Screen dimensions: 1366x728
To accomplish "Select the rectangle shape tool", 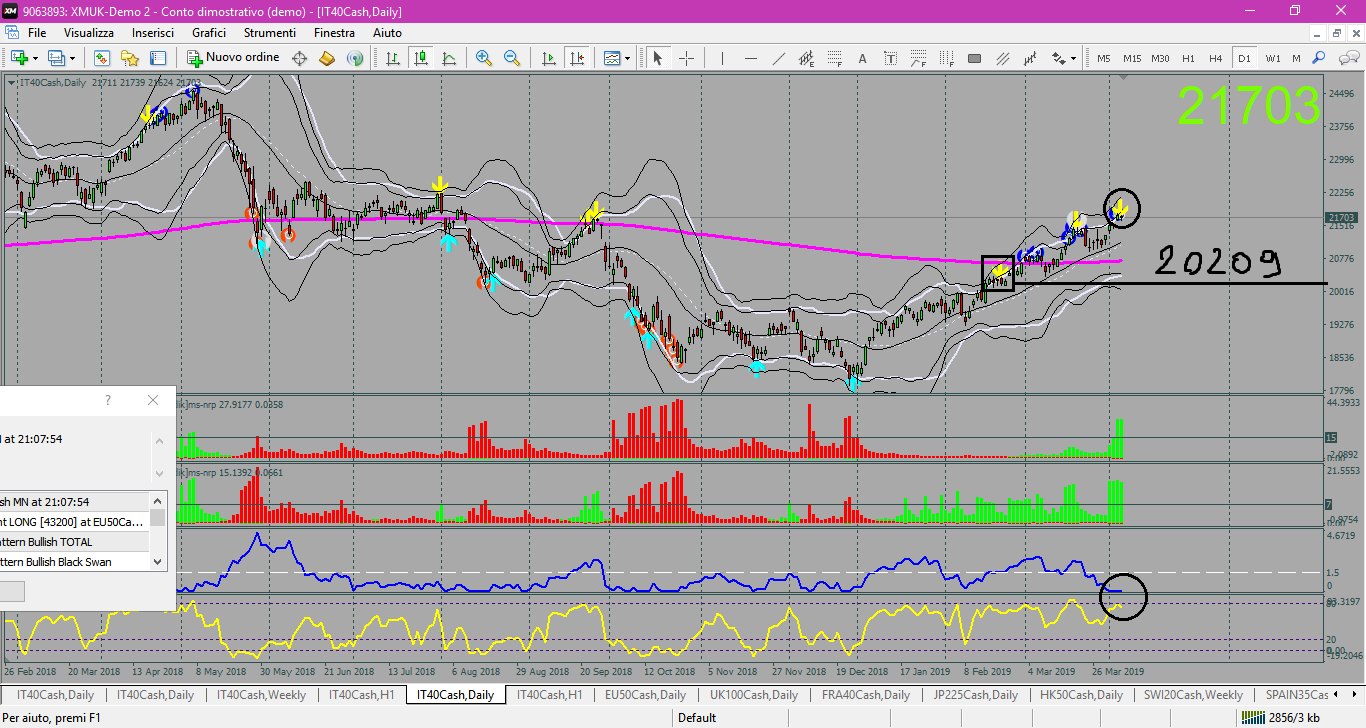I will (974, 58).
